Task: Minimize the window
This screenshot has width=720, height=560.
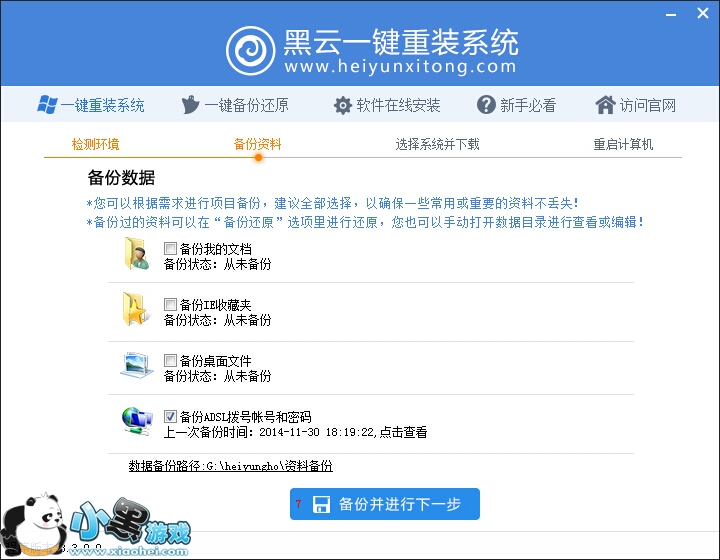Action: (x=671, y=14)
